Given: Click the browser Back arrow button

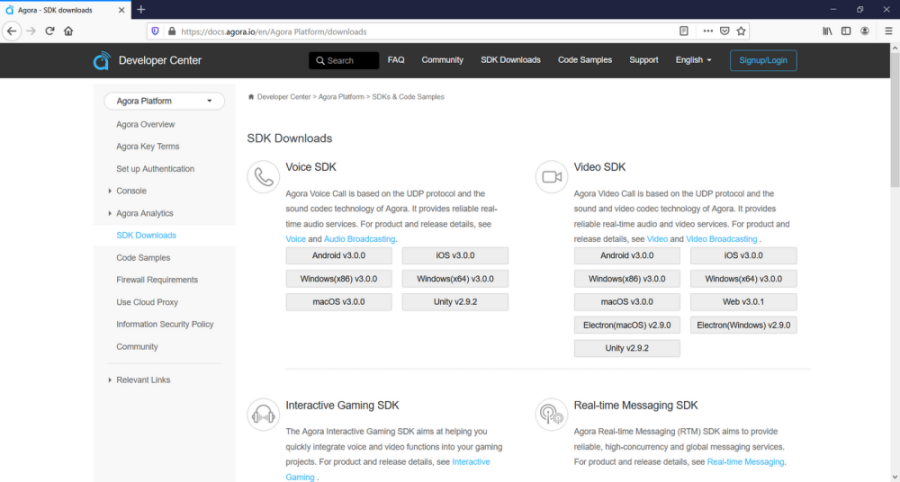Looking at the screenshot, I should click(12, 31).
